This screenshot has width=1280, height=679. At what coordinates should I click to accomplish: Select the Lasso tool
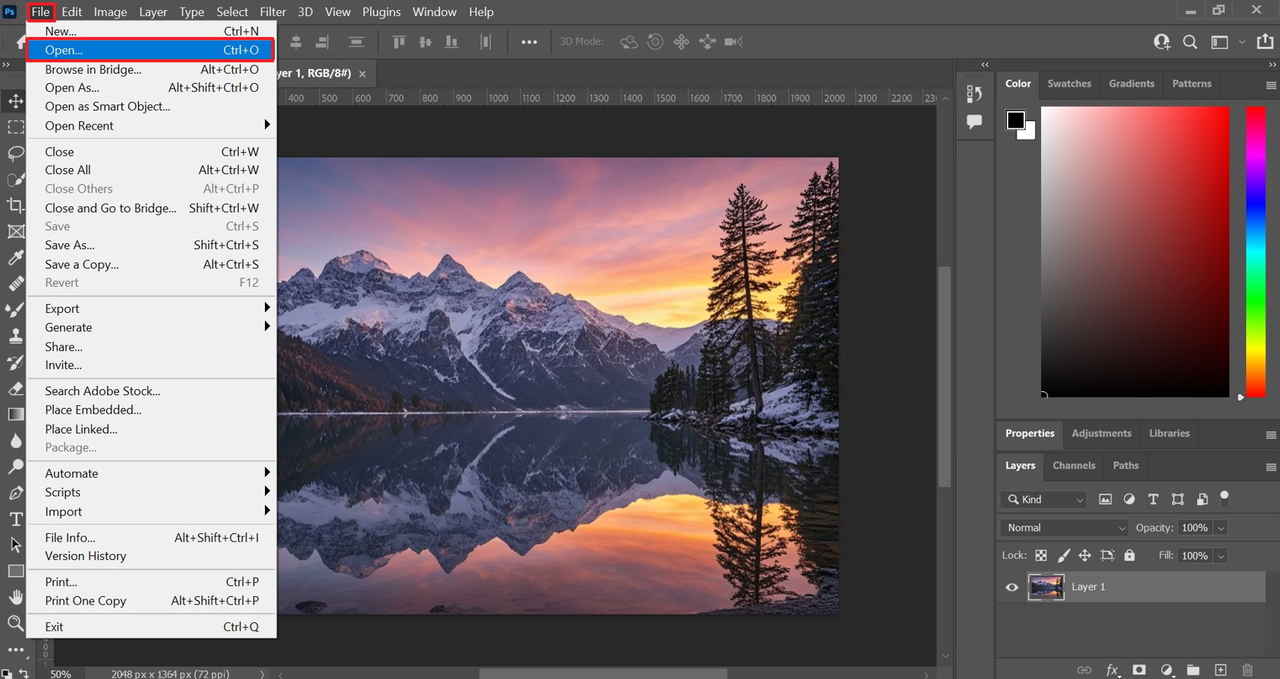[x=15, y=153]
